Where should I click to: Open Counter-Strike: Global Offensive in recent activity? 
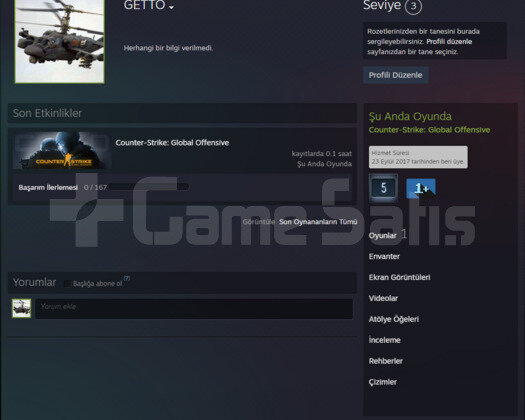coord(172,143)
